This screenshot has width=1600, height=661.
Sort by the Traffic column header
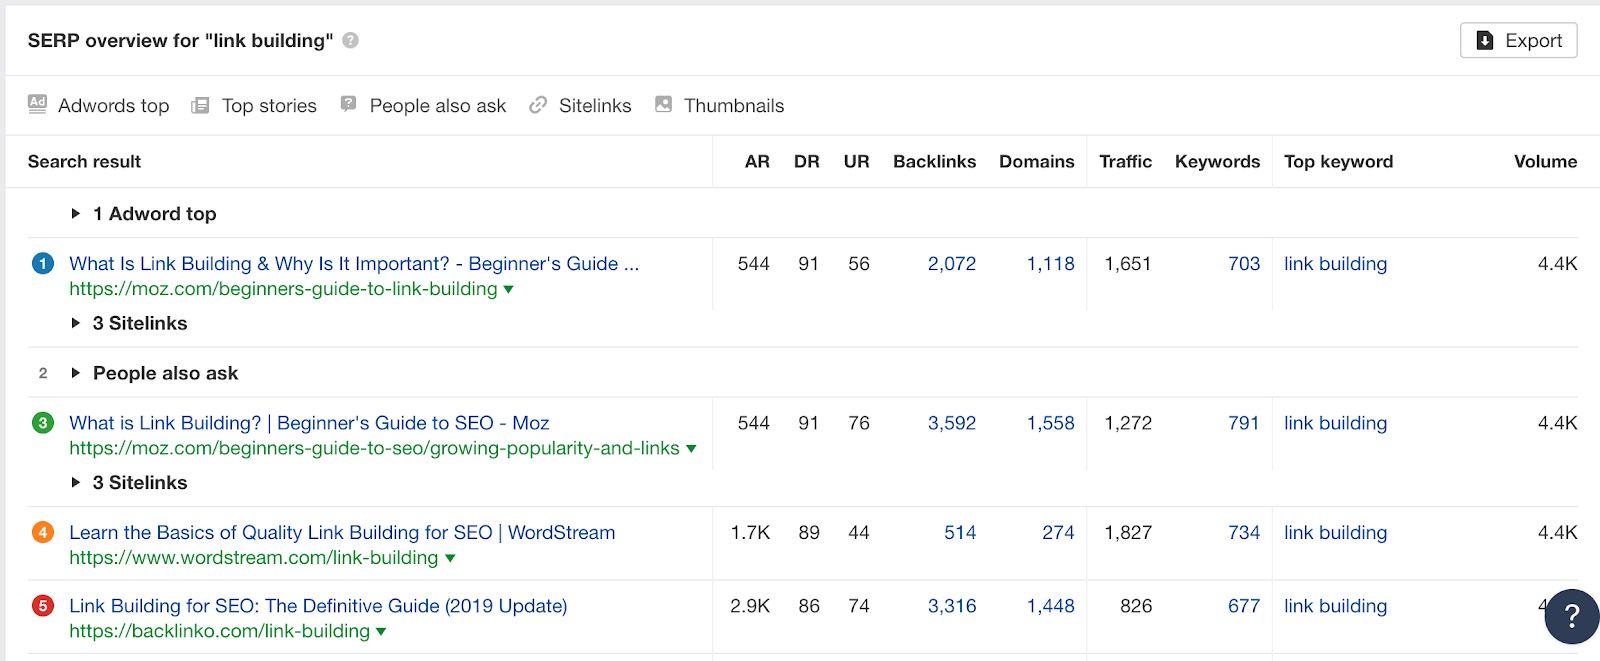click(1125, 161)
